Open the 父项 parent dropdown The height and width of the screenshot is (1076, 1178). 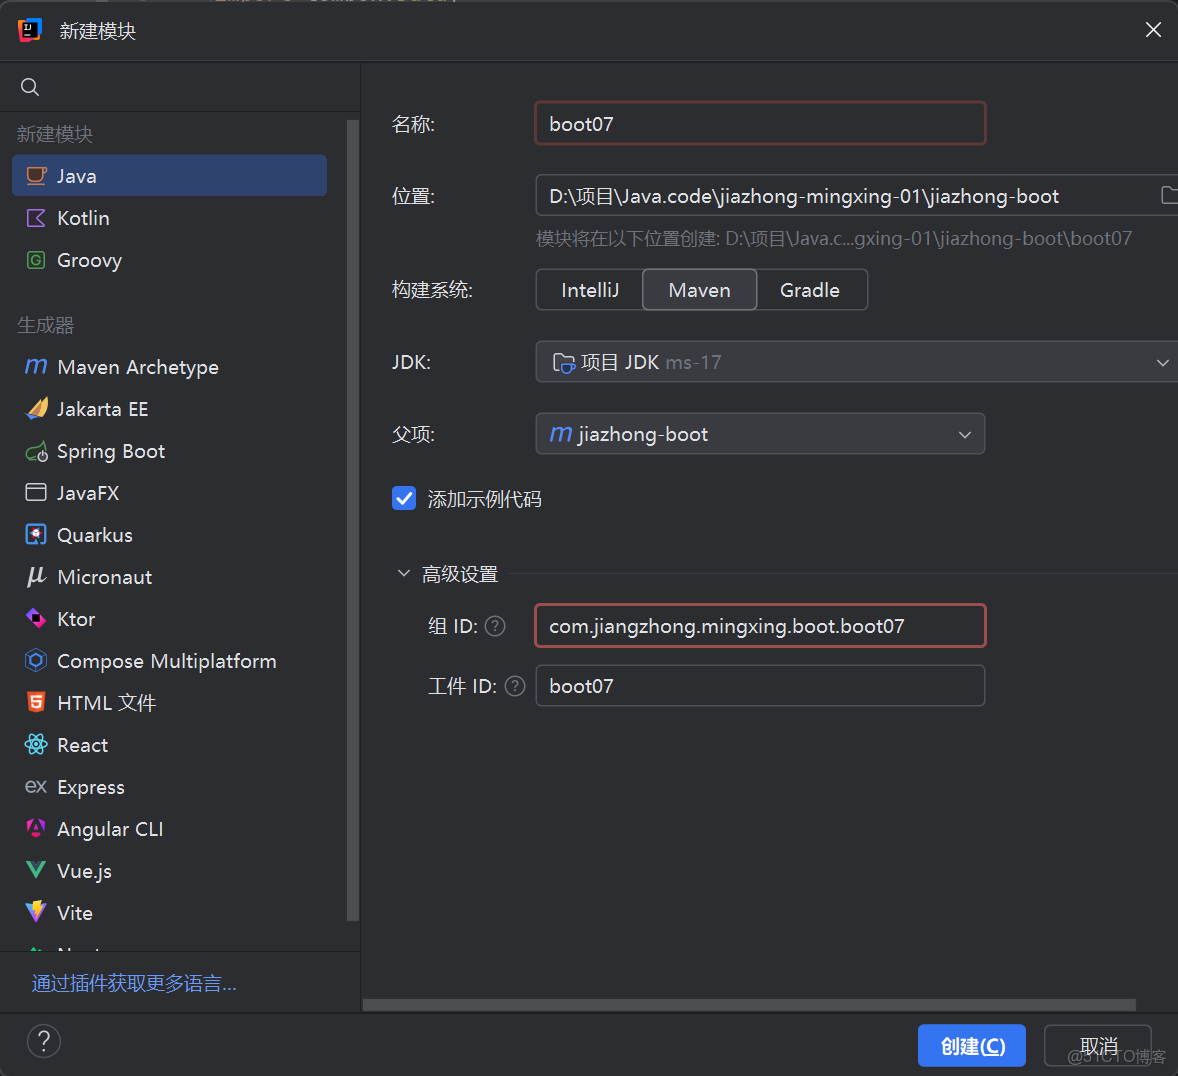click(x=964, y=434)
